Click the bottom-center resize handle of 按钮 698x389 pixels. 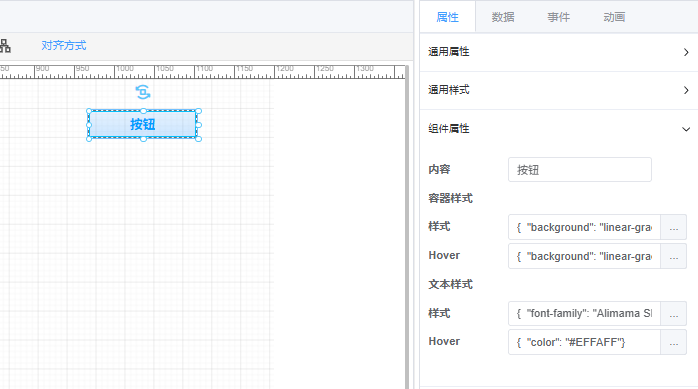point(143,139)
